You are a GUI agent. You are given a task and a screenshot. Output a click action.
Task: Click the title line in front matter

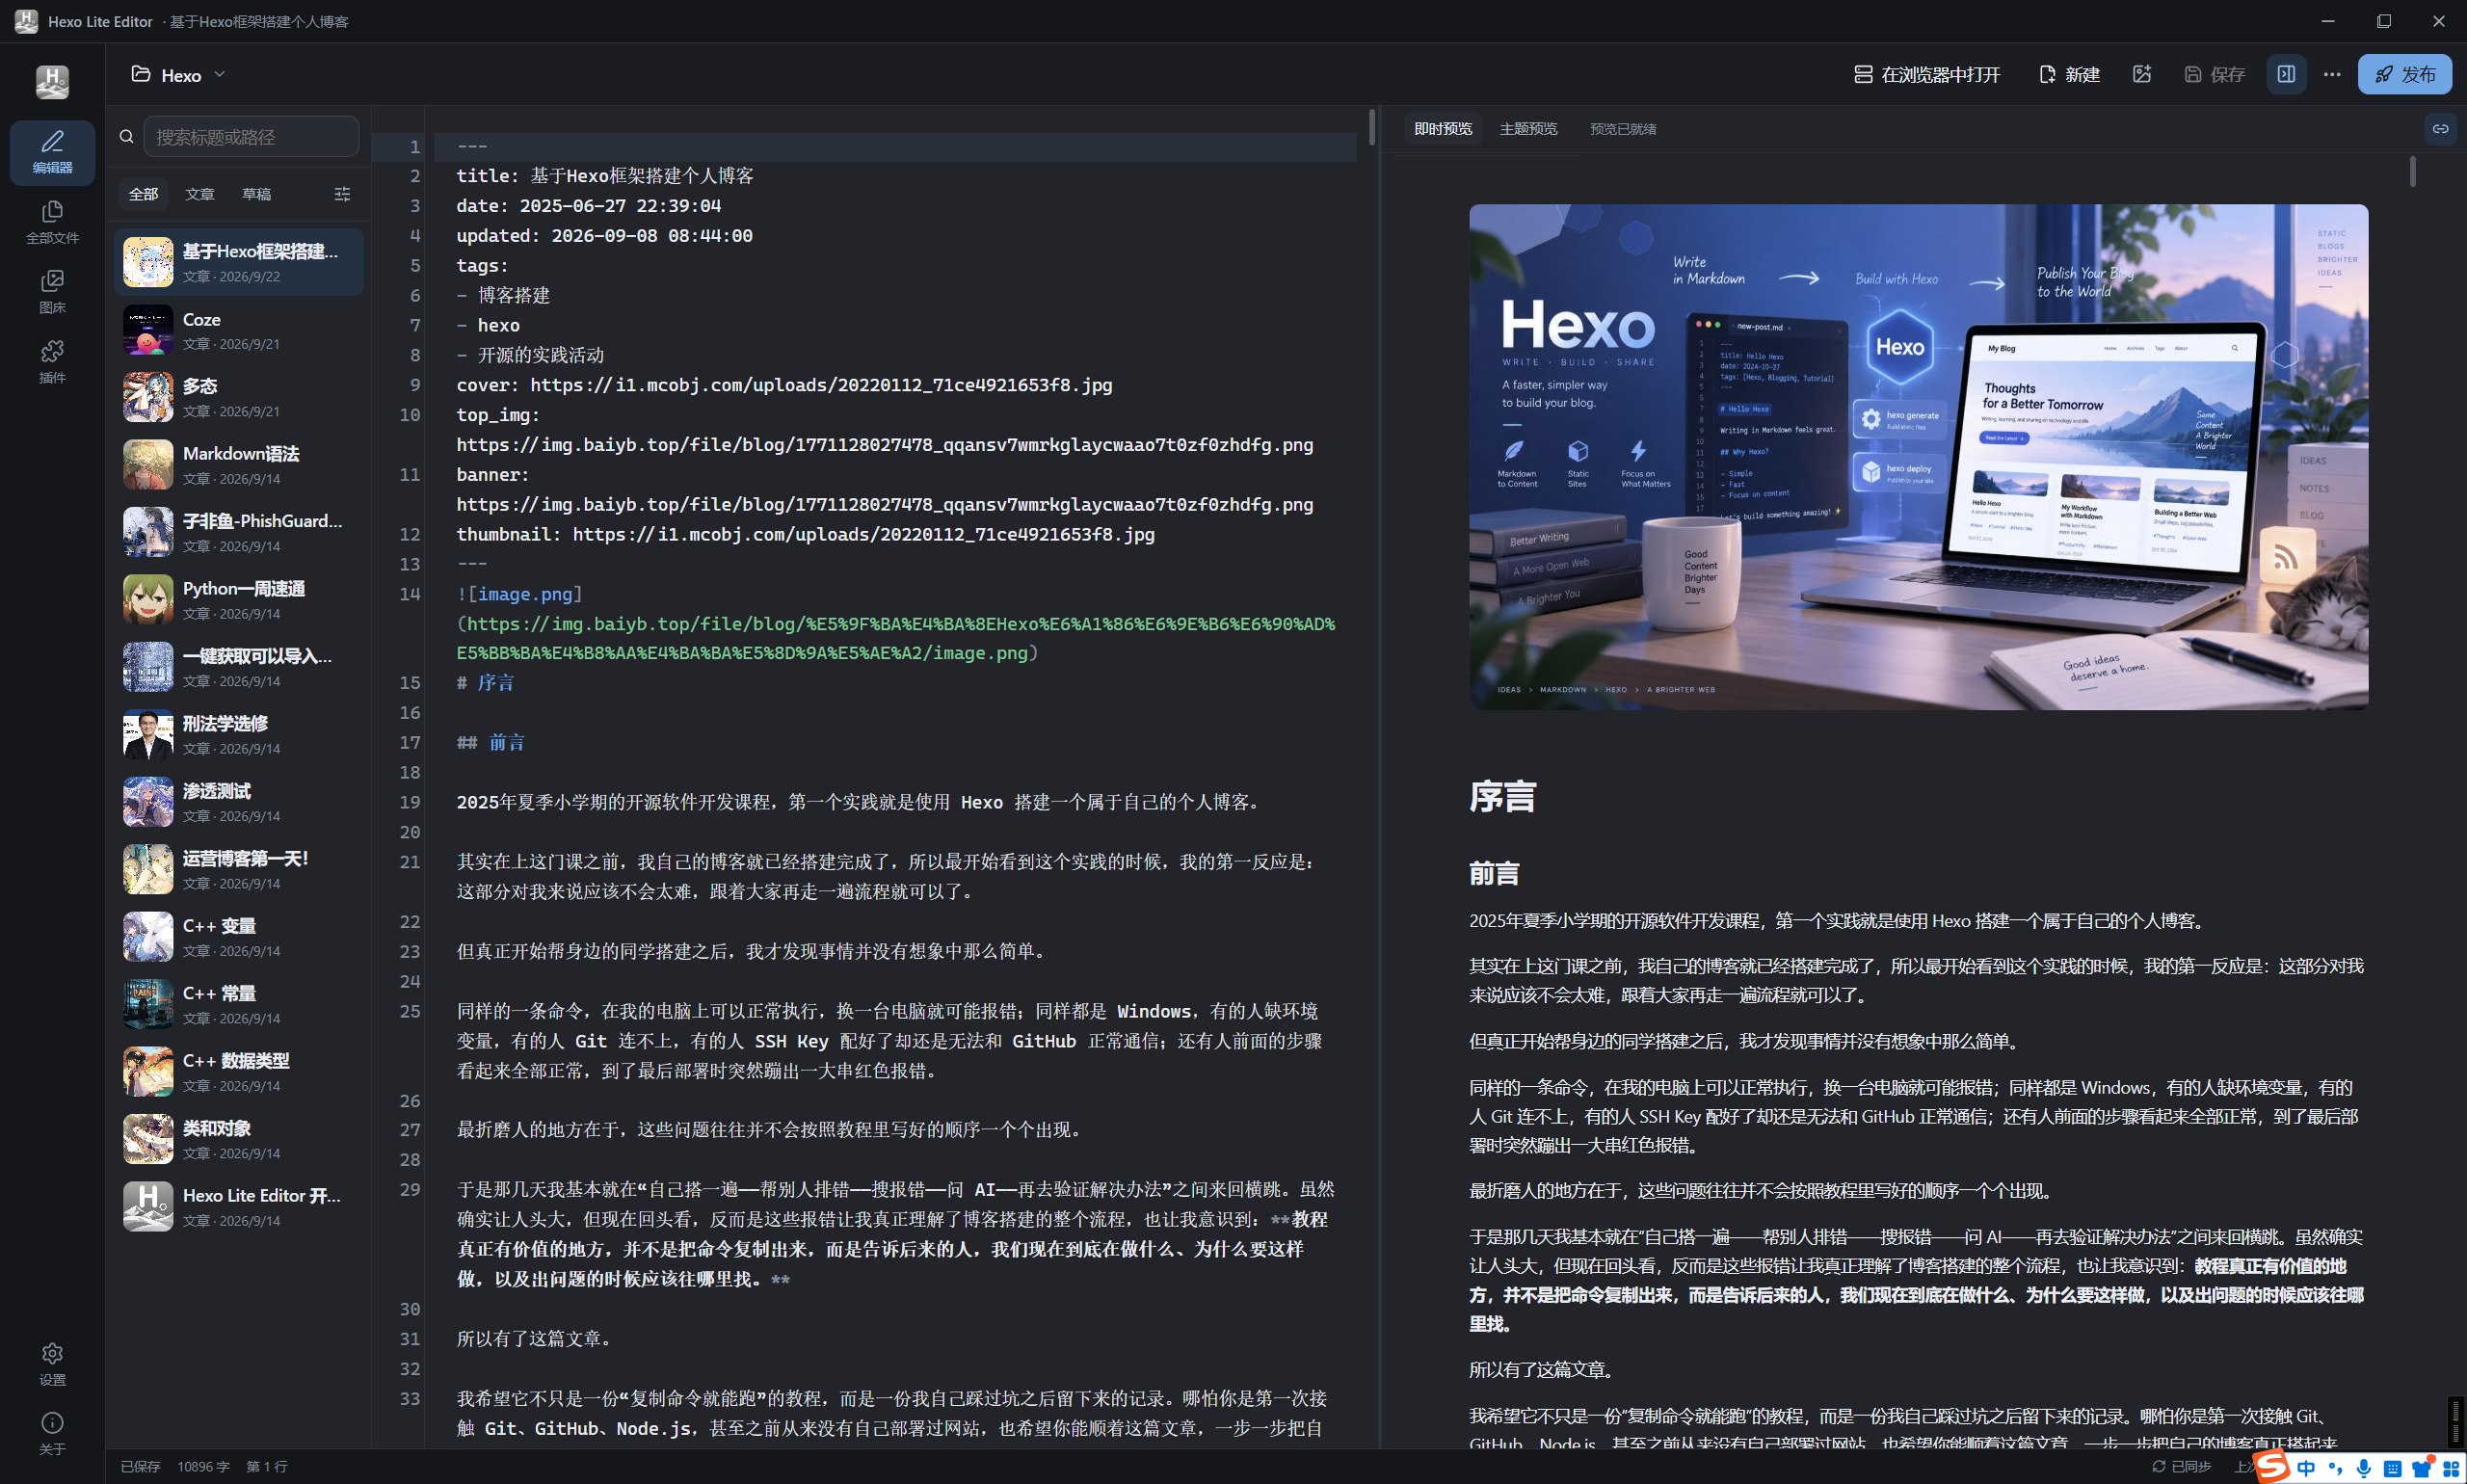coord(605,176)
